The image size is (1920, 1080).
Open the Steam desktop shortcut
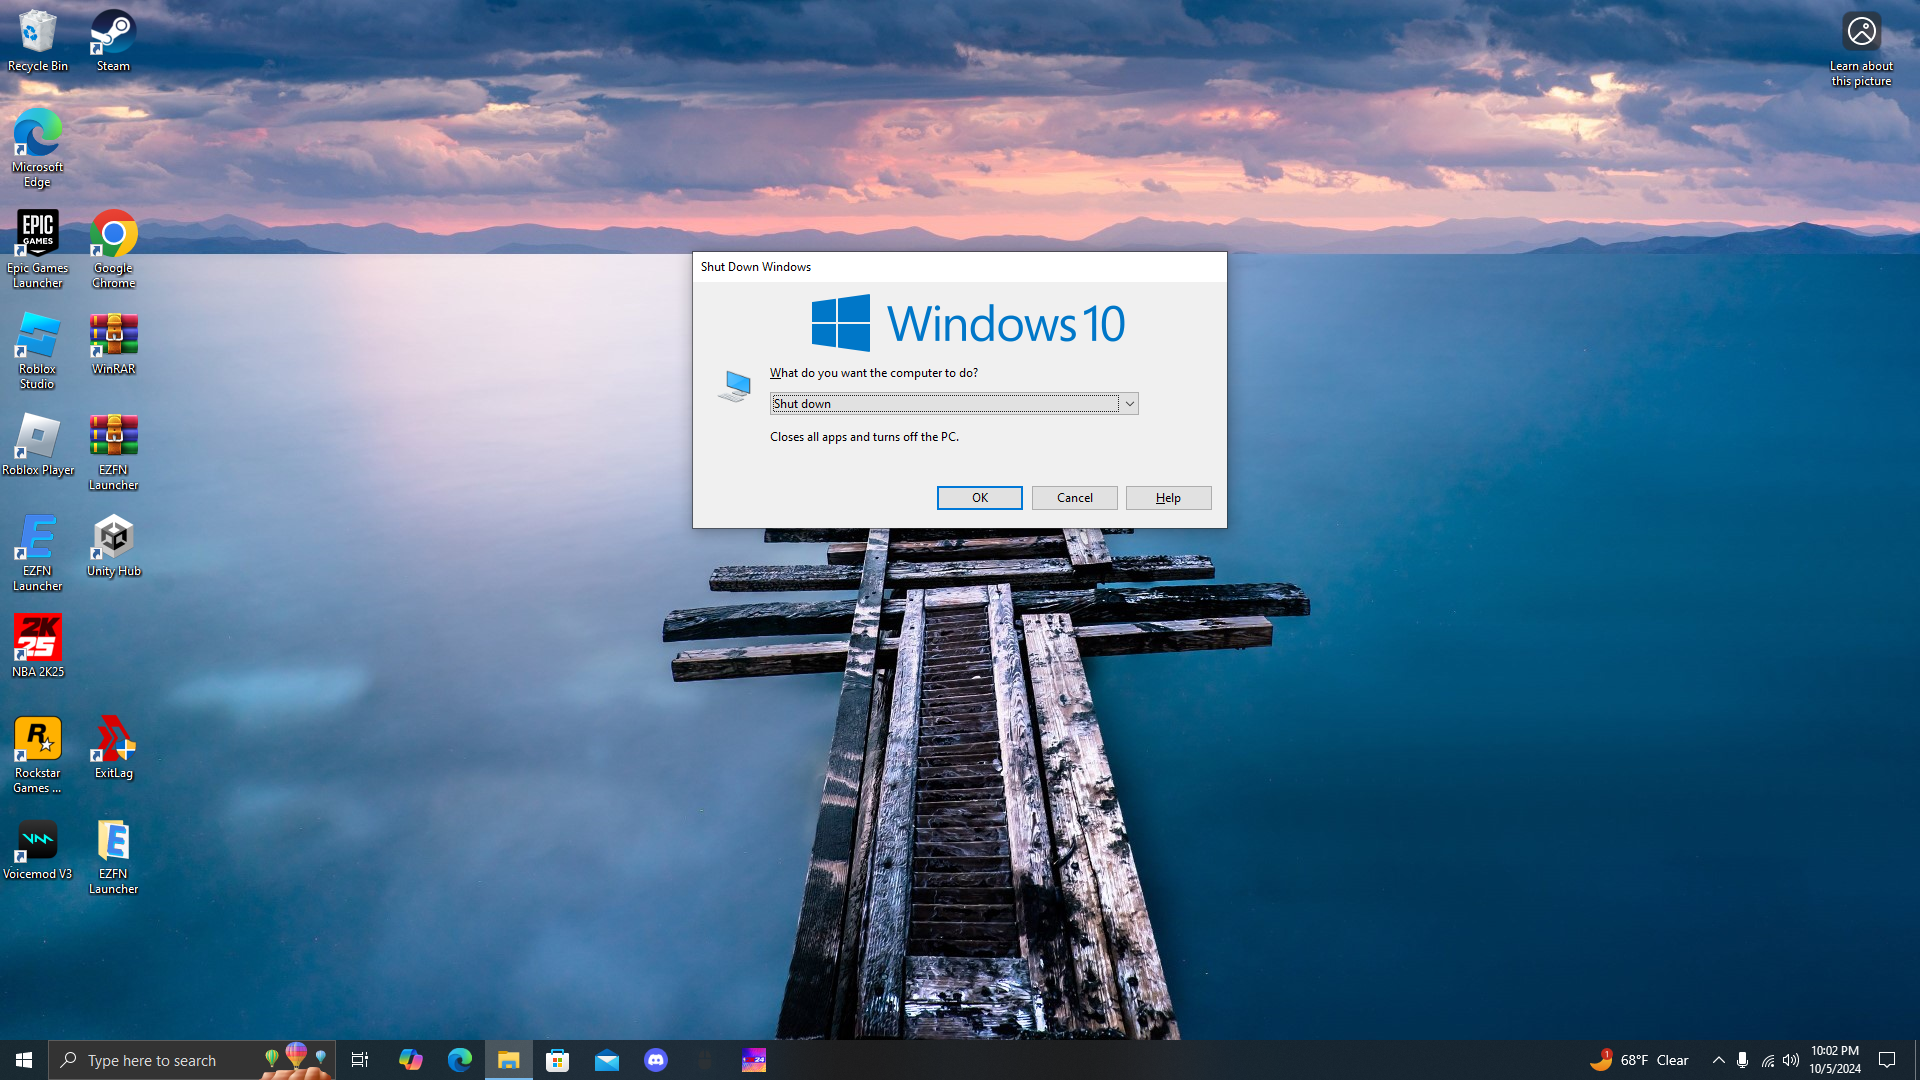pos(113,40)
